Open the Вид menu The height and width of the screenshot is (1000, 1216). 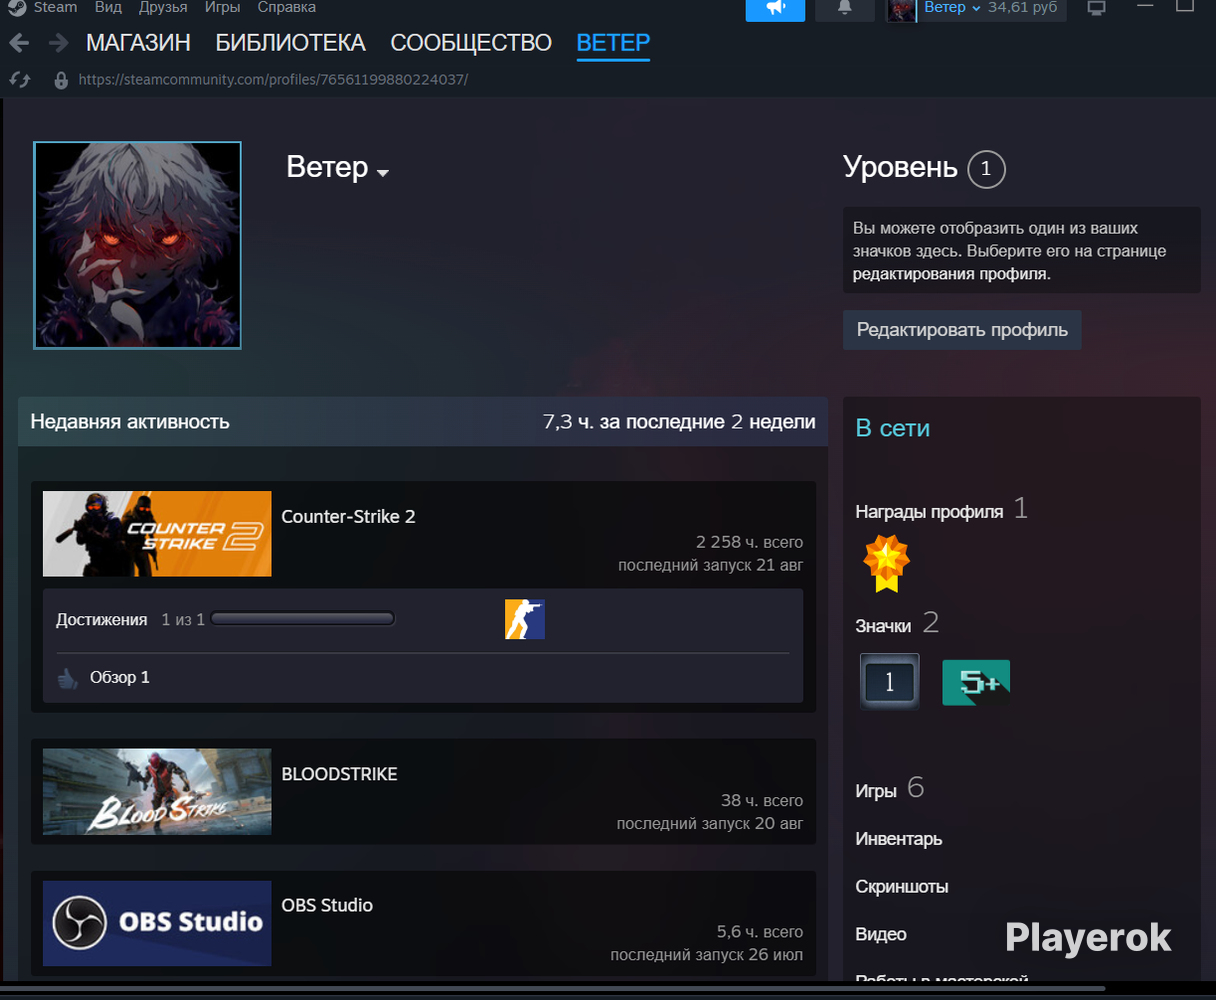(x=108, y=7)
